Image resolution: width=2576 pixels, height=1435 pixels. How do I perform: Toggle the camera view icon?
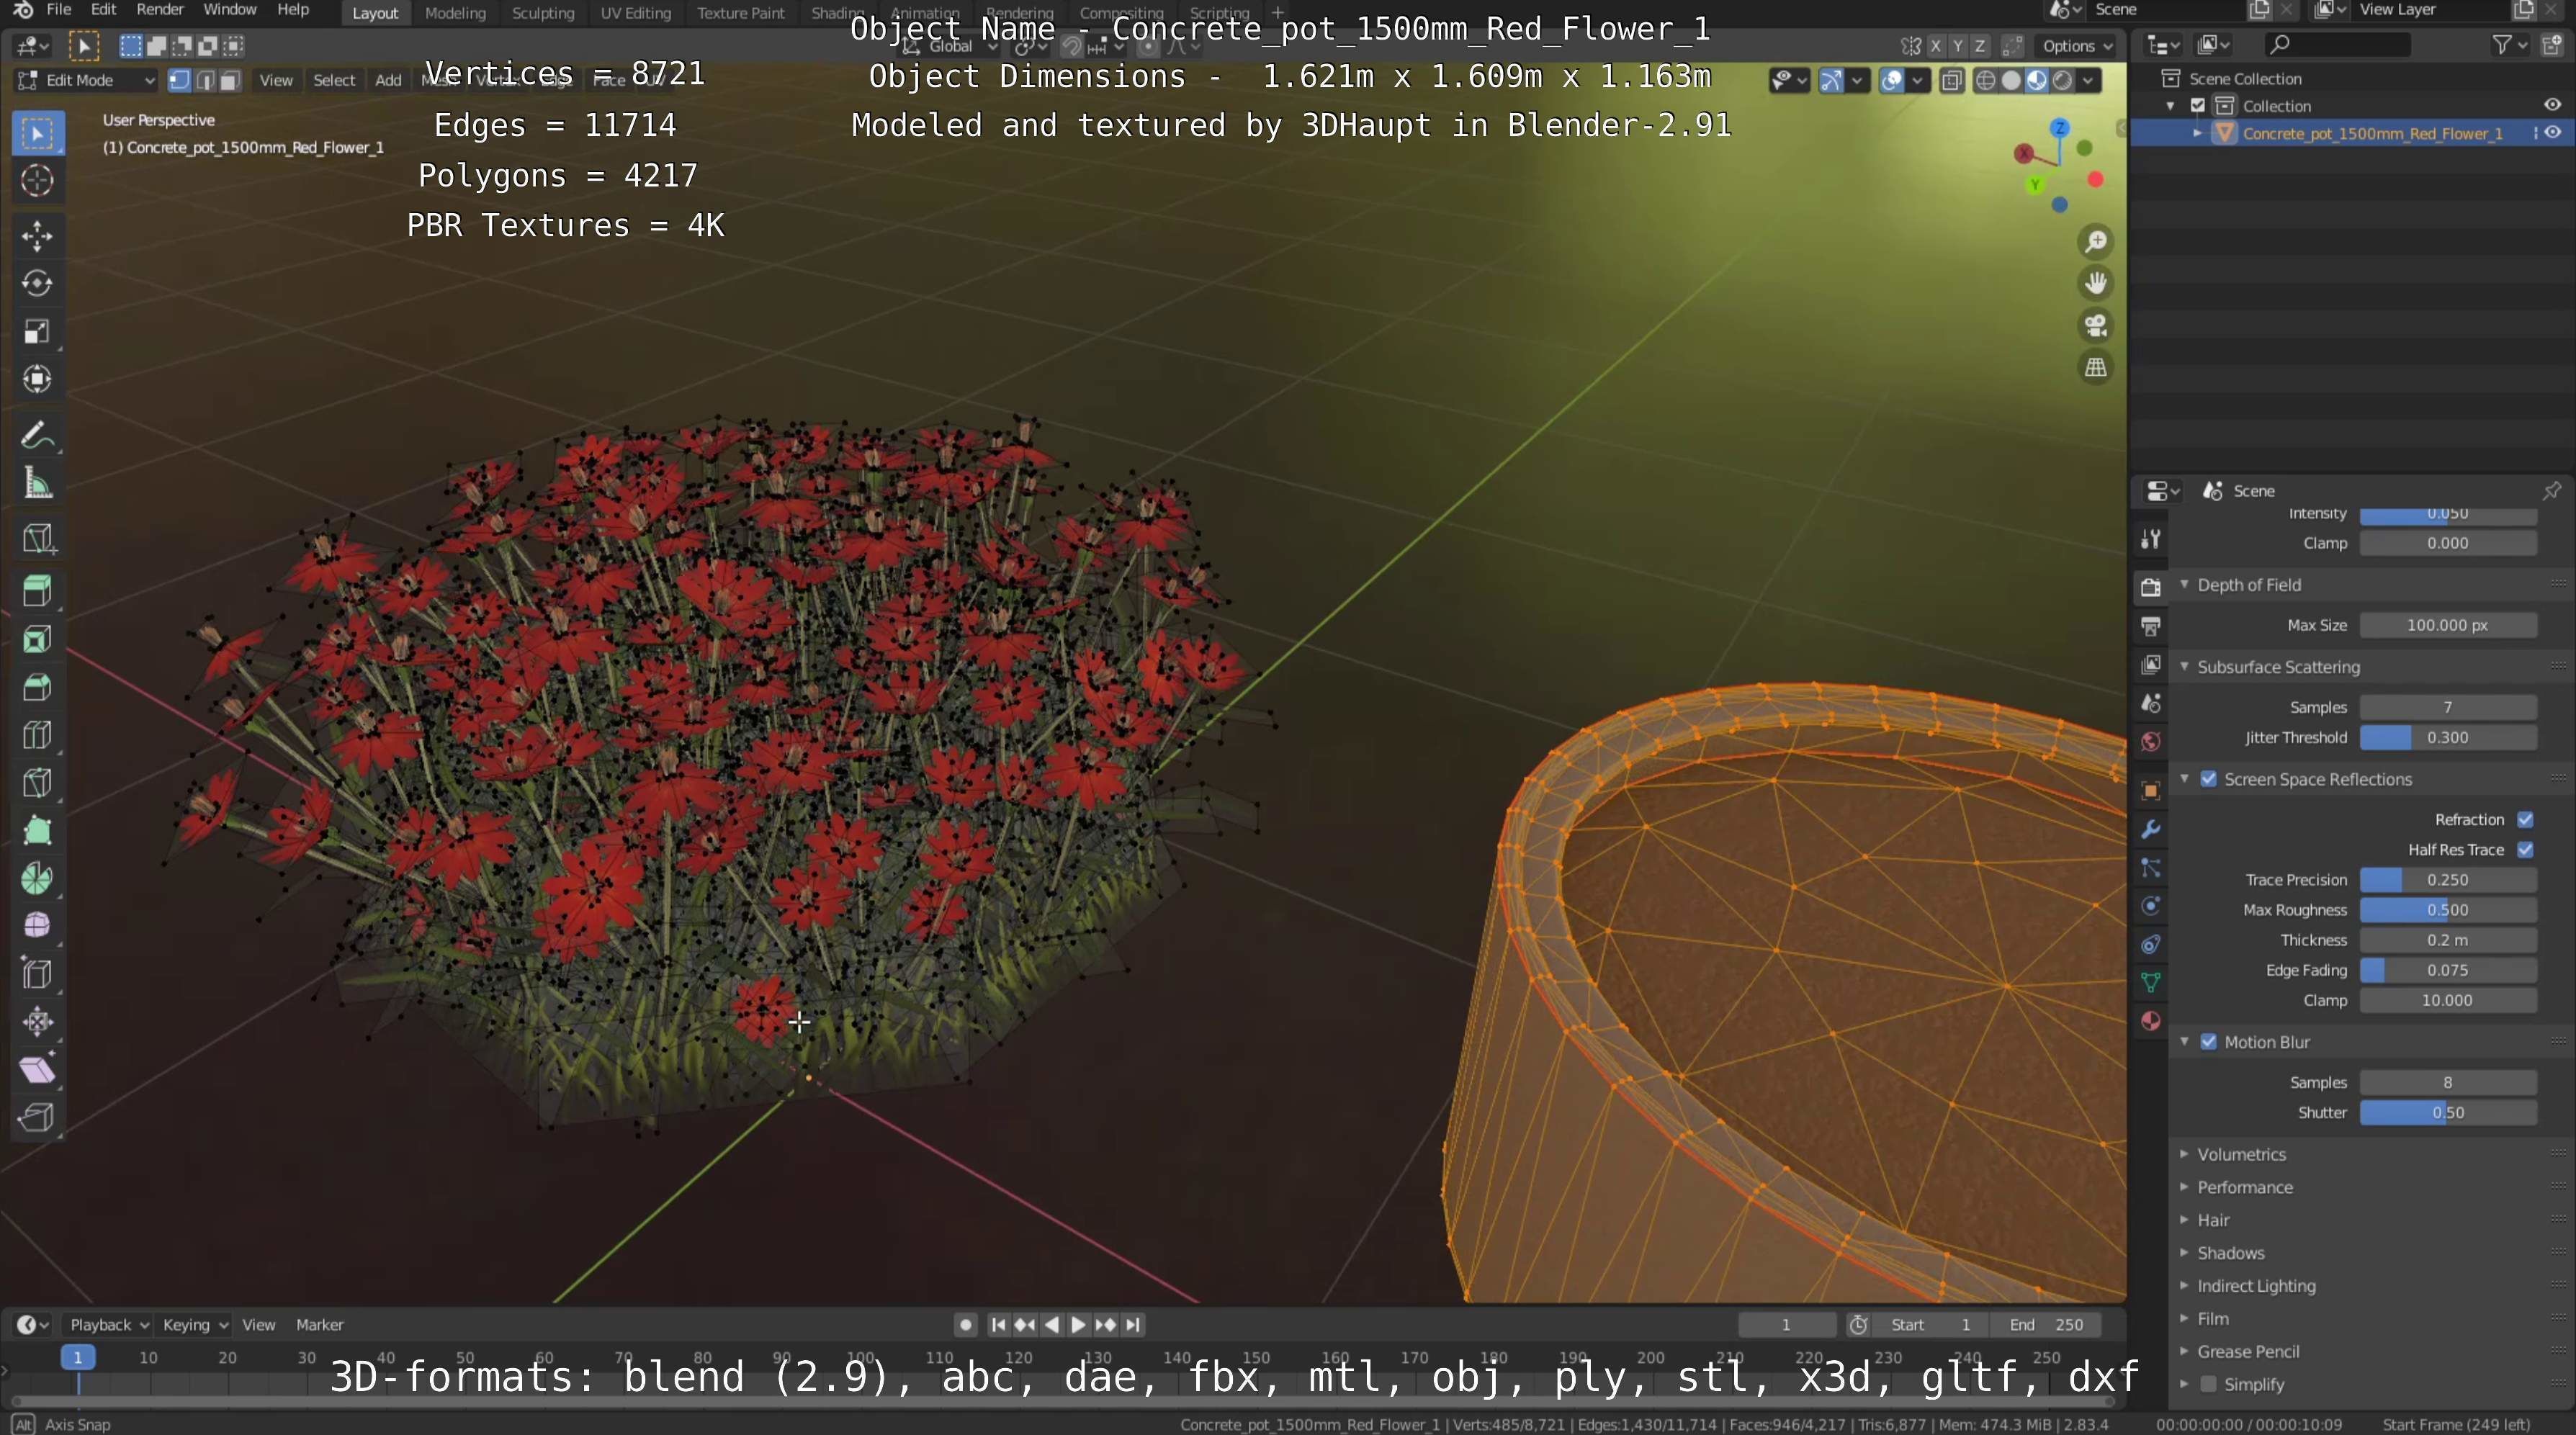click(2096, 326)
